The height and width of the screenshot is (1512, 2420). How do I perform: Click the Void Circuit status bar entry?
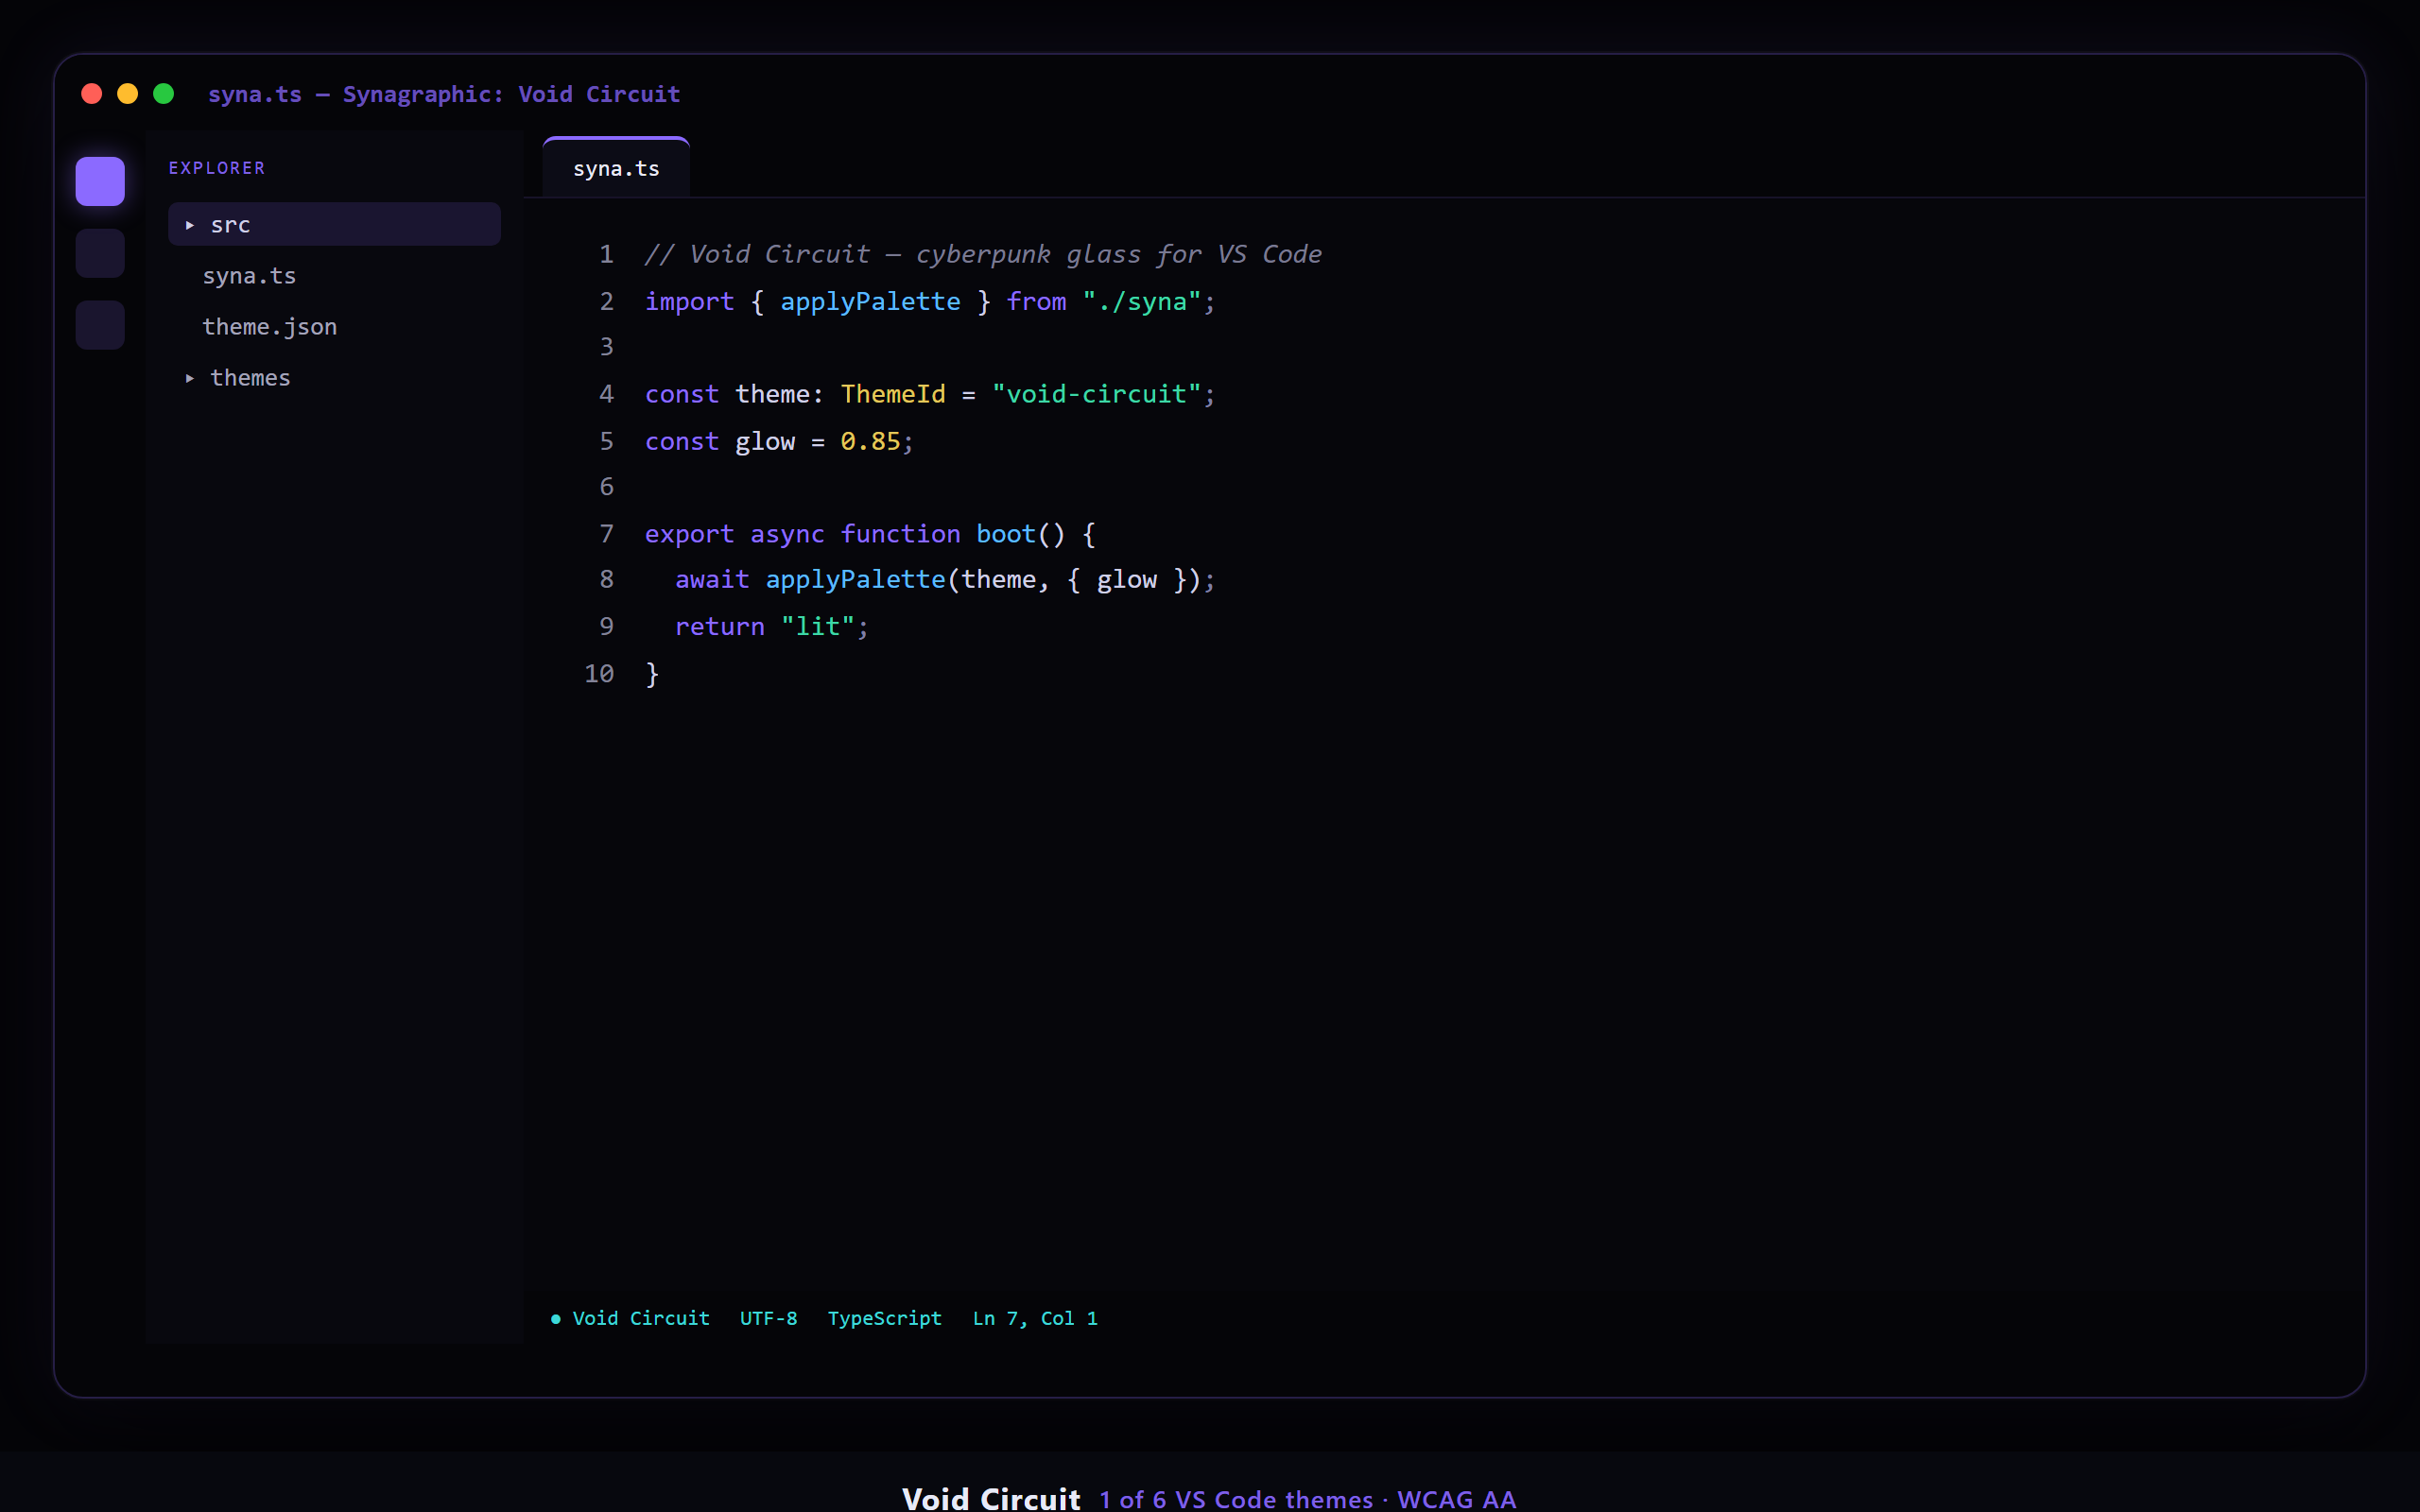641,1318
